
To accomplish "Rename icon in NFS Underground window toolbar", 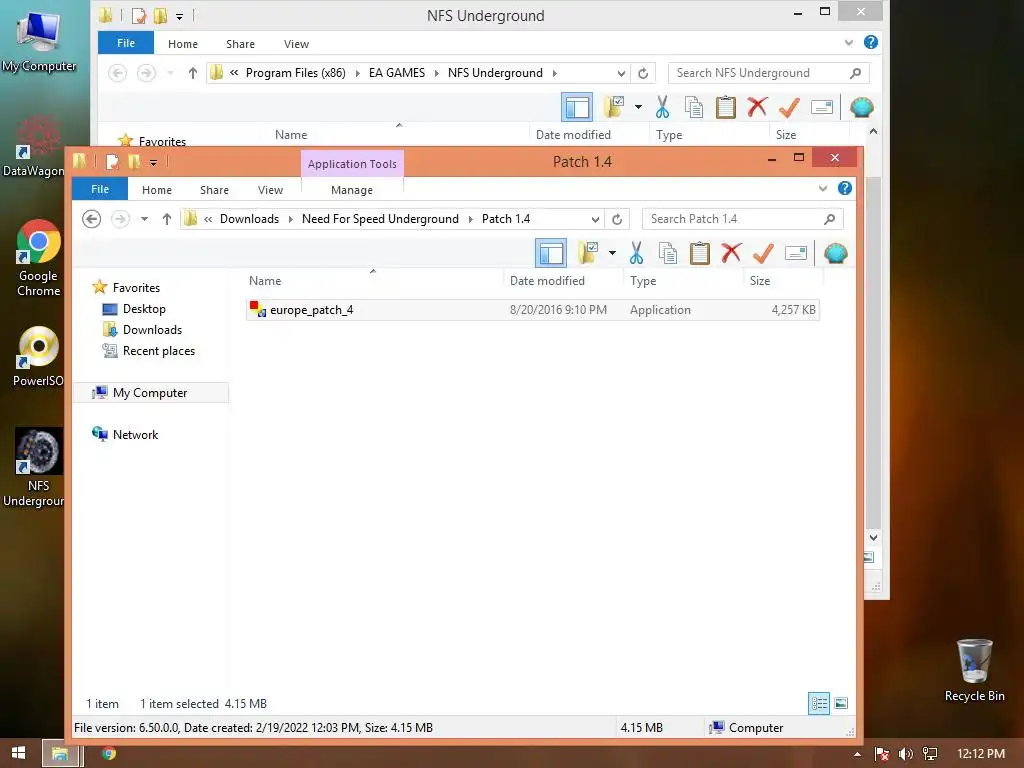I will coord(822,107).
